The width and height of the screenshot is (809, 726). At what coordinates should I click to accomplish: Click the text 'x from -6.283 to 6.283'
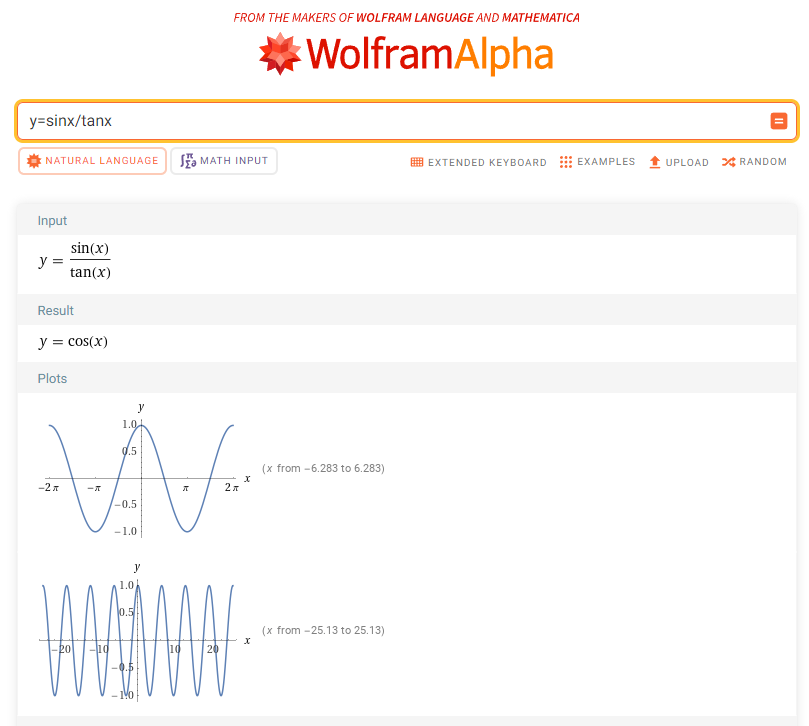point(323,469)
